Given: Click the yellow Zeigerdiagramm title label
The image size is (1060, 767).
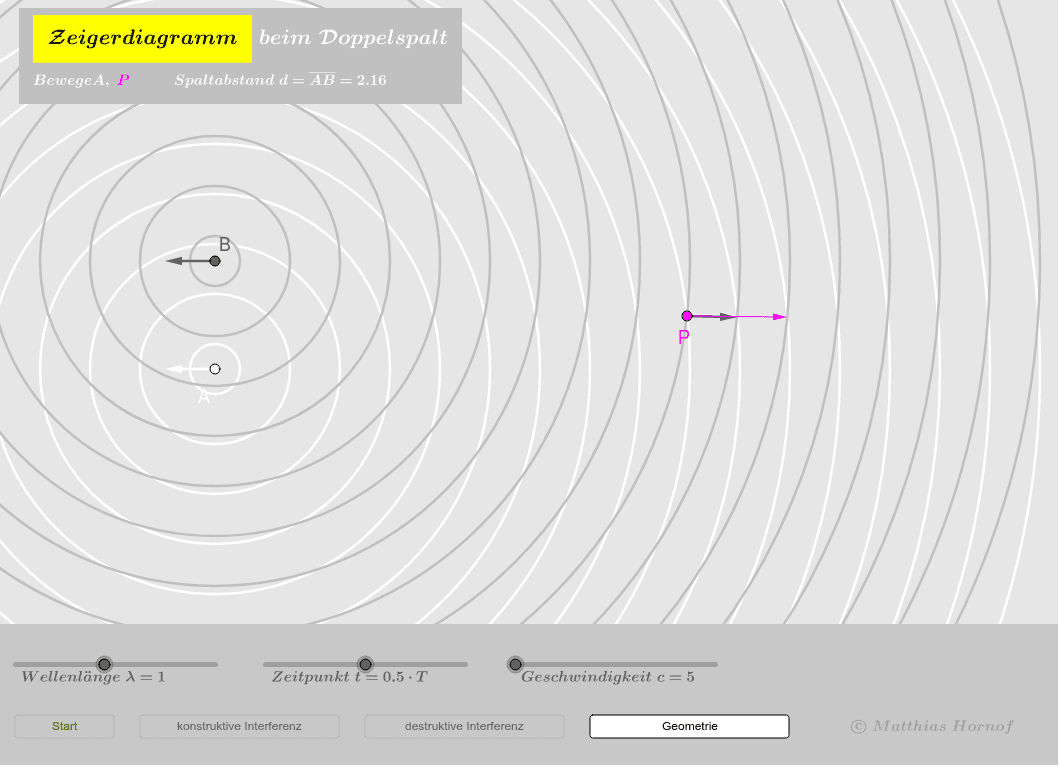Looking at the screenshot, I should tap(143, 39).
